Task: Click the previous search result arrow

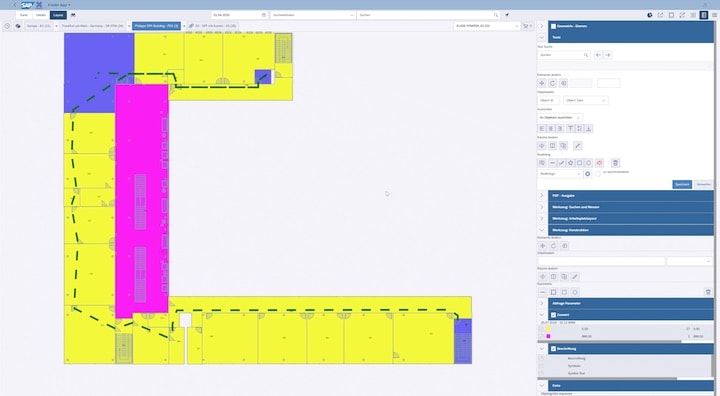Action: click(598, 55)
